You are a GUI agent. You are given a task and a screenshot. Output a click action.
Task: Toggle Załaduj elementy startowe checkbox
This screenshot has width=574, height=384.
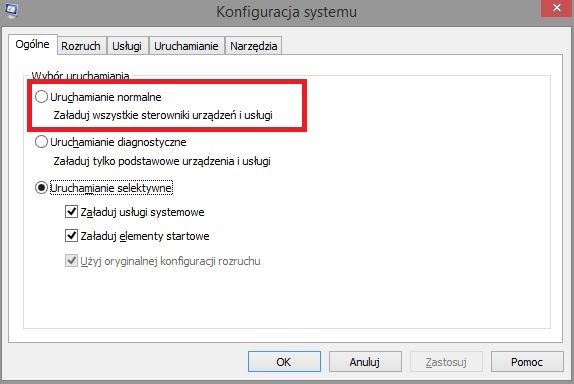coord(71,235)
